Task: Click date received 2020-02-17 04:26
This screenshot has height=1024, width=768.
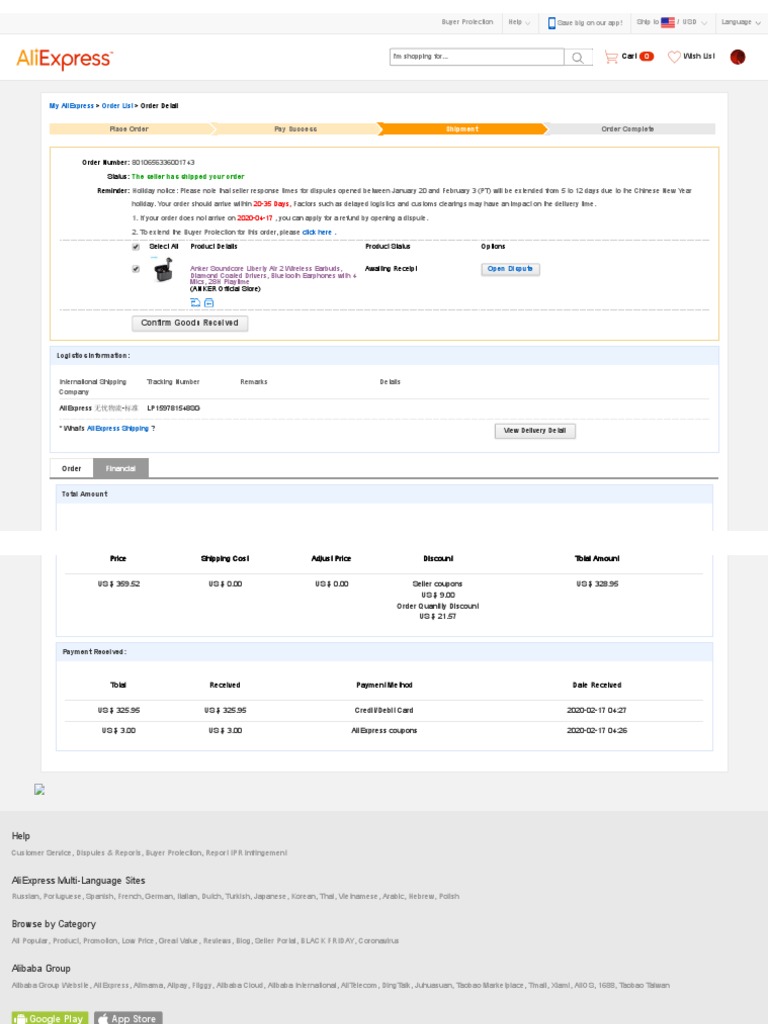Action: [x=597, y=730]
